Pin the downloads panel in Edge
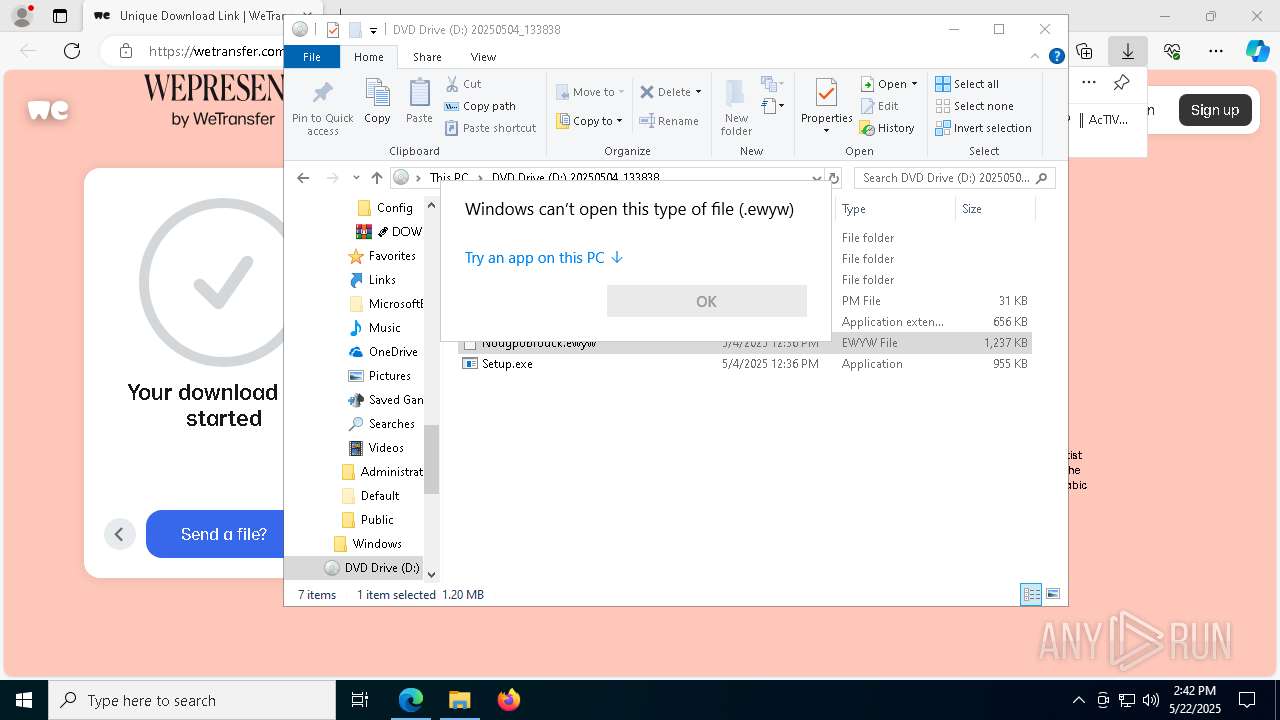This screenshot has width=1280, height=720. pyautogui.click(x=1122, y=83)
